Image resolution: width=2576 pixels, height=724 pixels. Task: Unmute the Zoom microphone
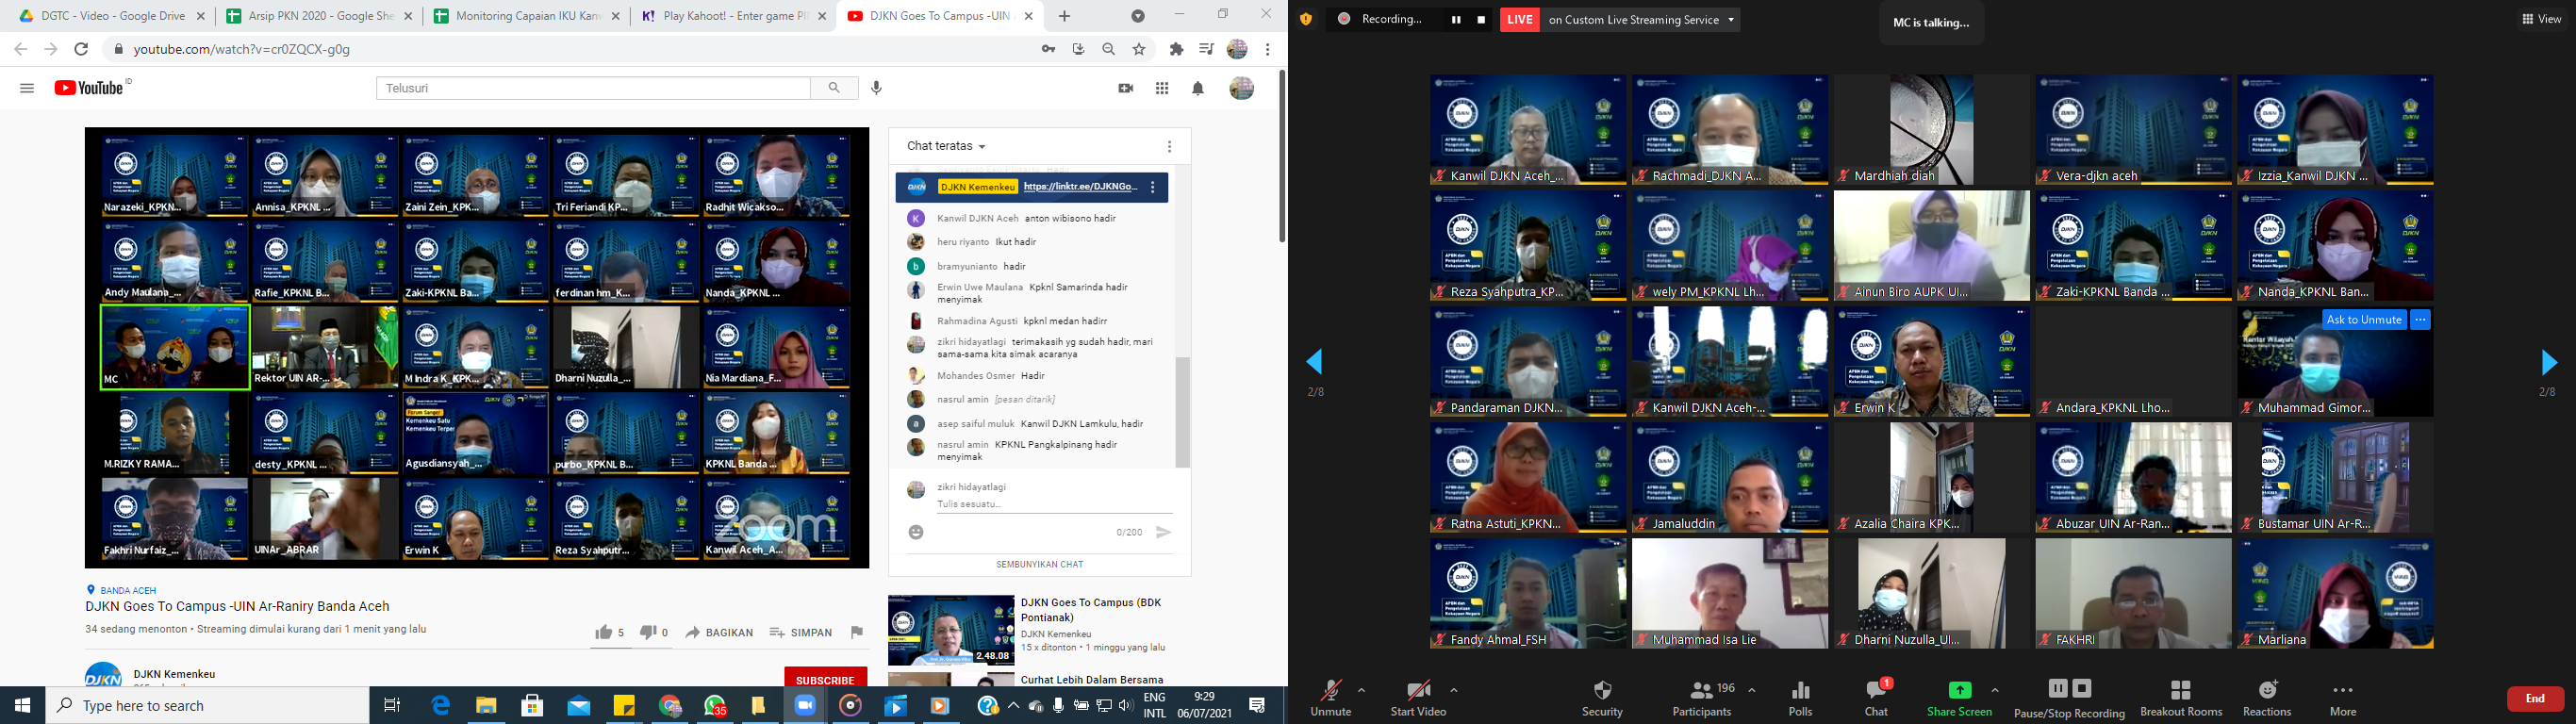(1330, 691)
